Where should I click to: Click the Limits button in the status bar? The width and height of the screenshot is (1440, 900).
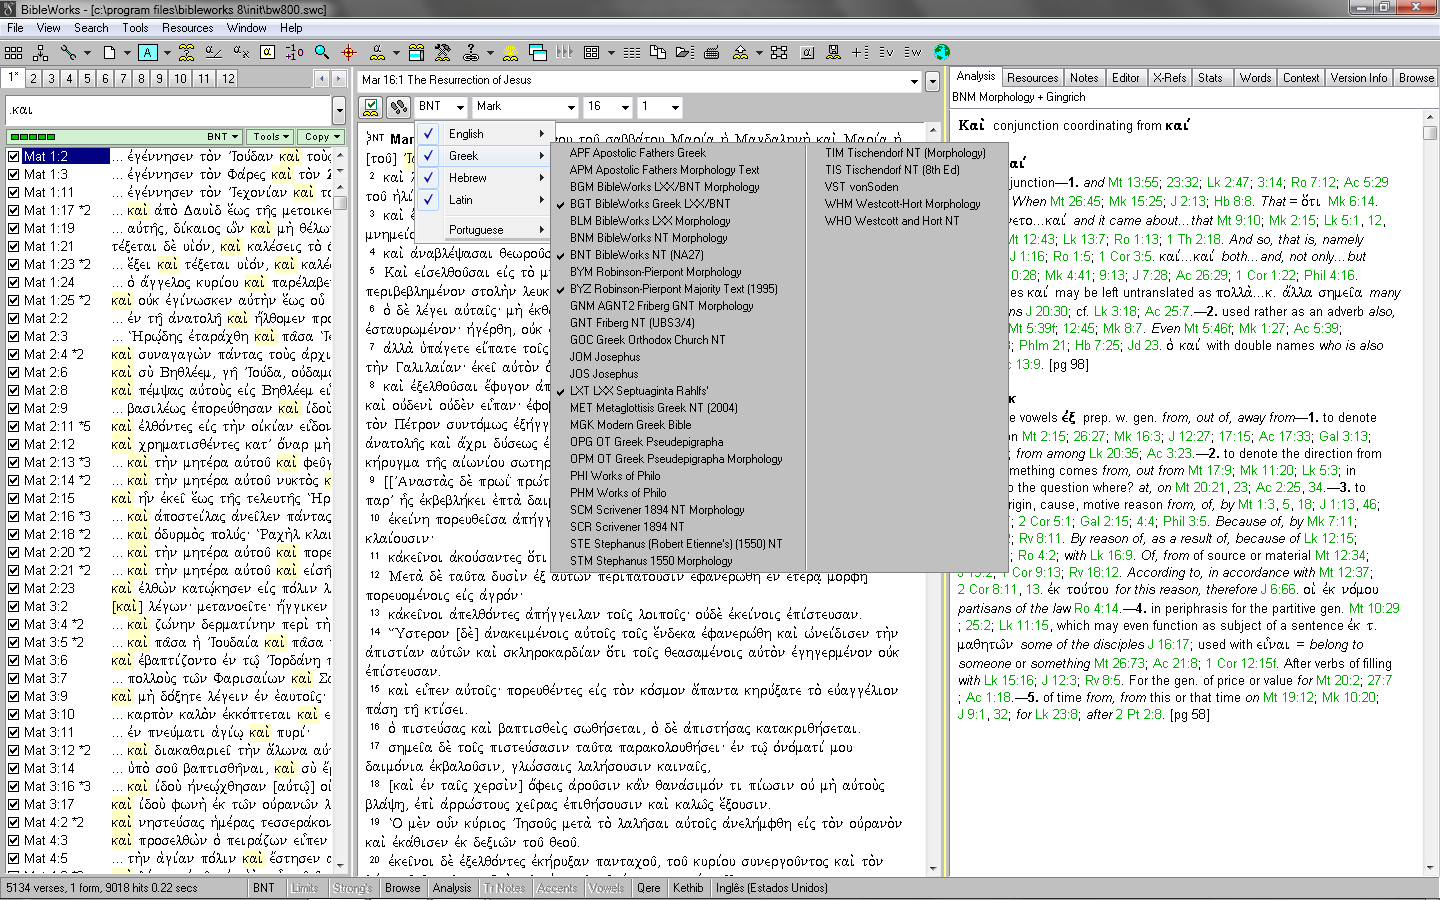(304, 887)
